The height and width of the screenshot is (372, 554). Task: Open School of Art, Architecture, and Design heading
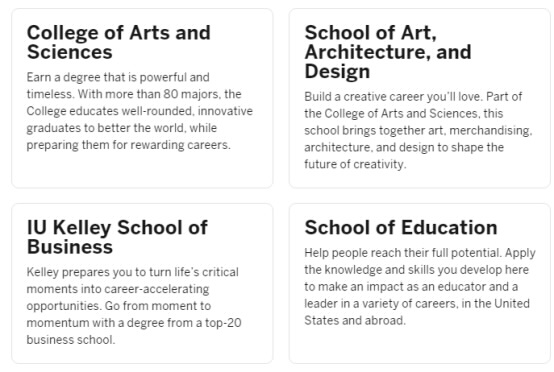[388, 52]
